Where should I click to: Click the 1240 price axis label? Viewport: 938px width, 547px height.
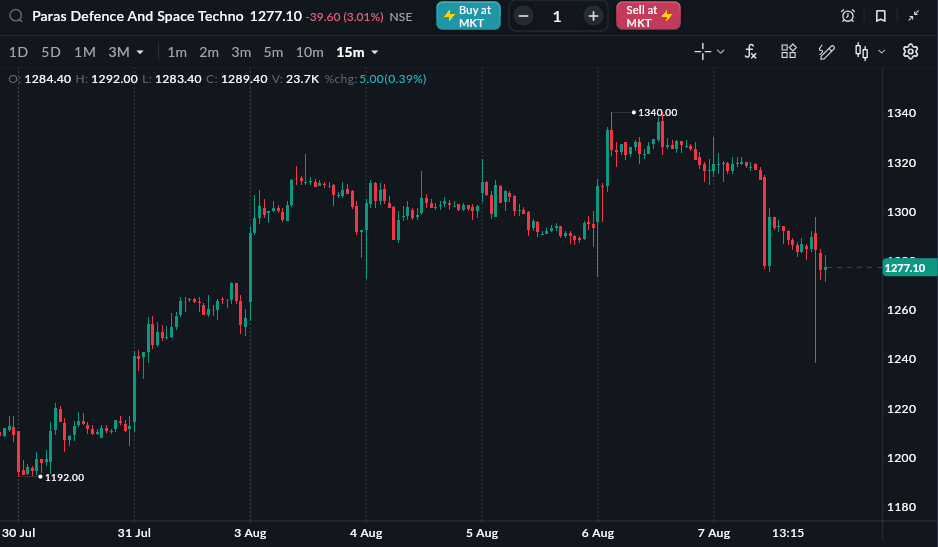tap(902, 359)
